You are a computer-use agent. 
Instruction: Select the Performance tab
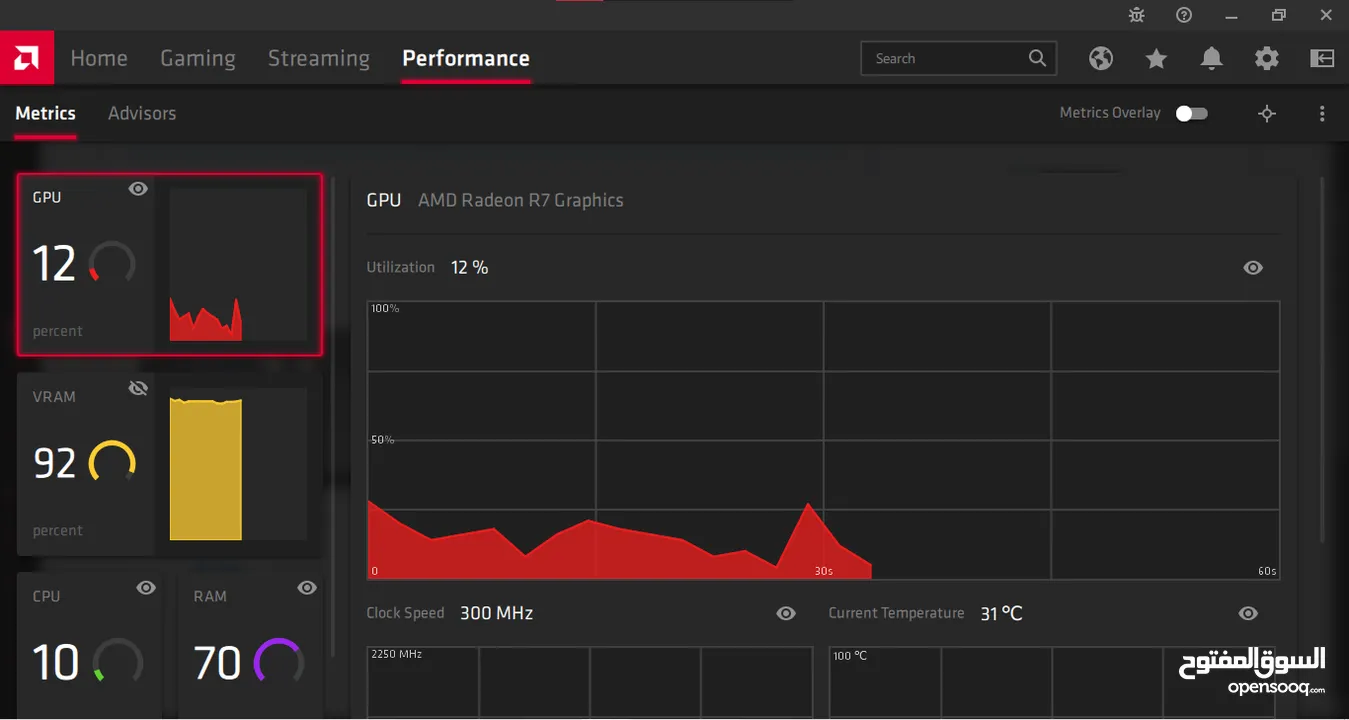coord(466,58)
